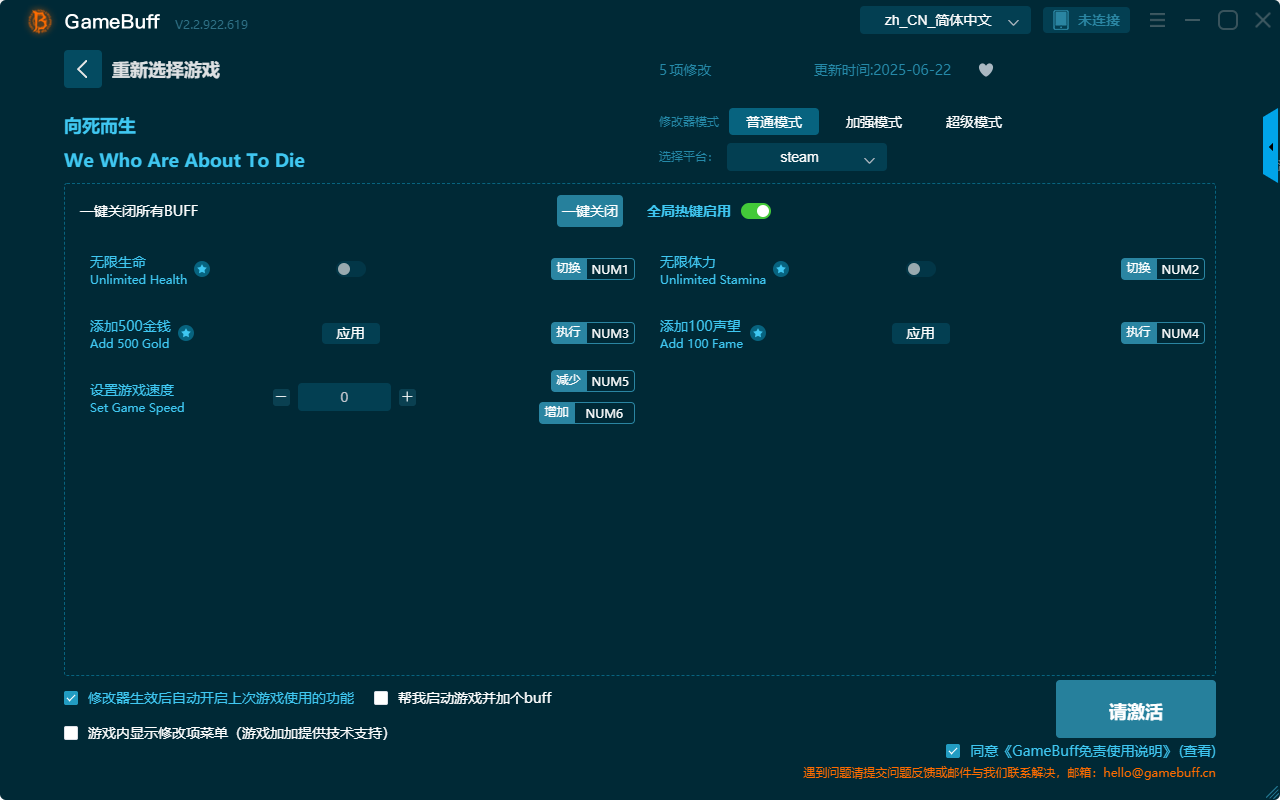Screen dimensions: 1280x800
Task: Click the star icon beside 无限体力
Action: [x=781, y=268]
